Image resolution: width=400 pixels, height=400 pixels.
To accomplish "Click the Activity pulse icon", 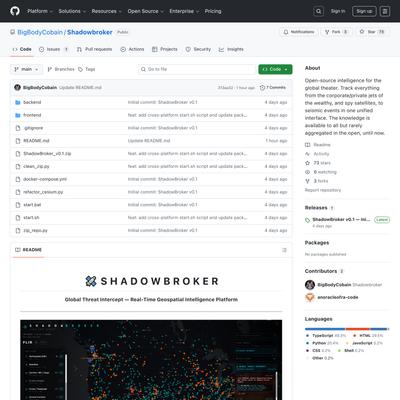I will pyautogui.click(x=307, y=154).
